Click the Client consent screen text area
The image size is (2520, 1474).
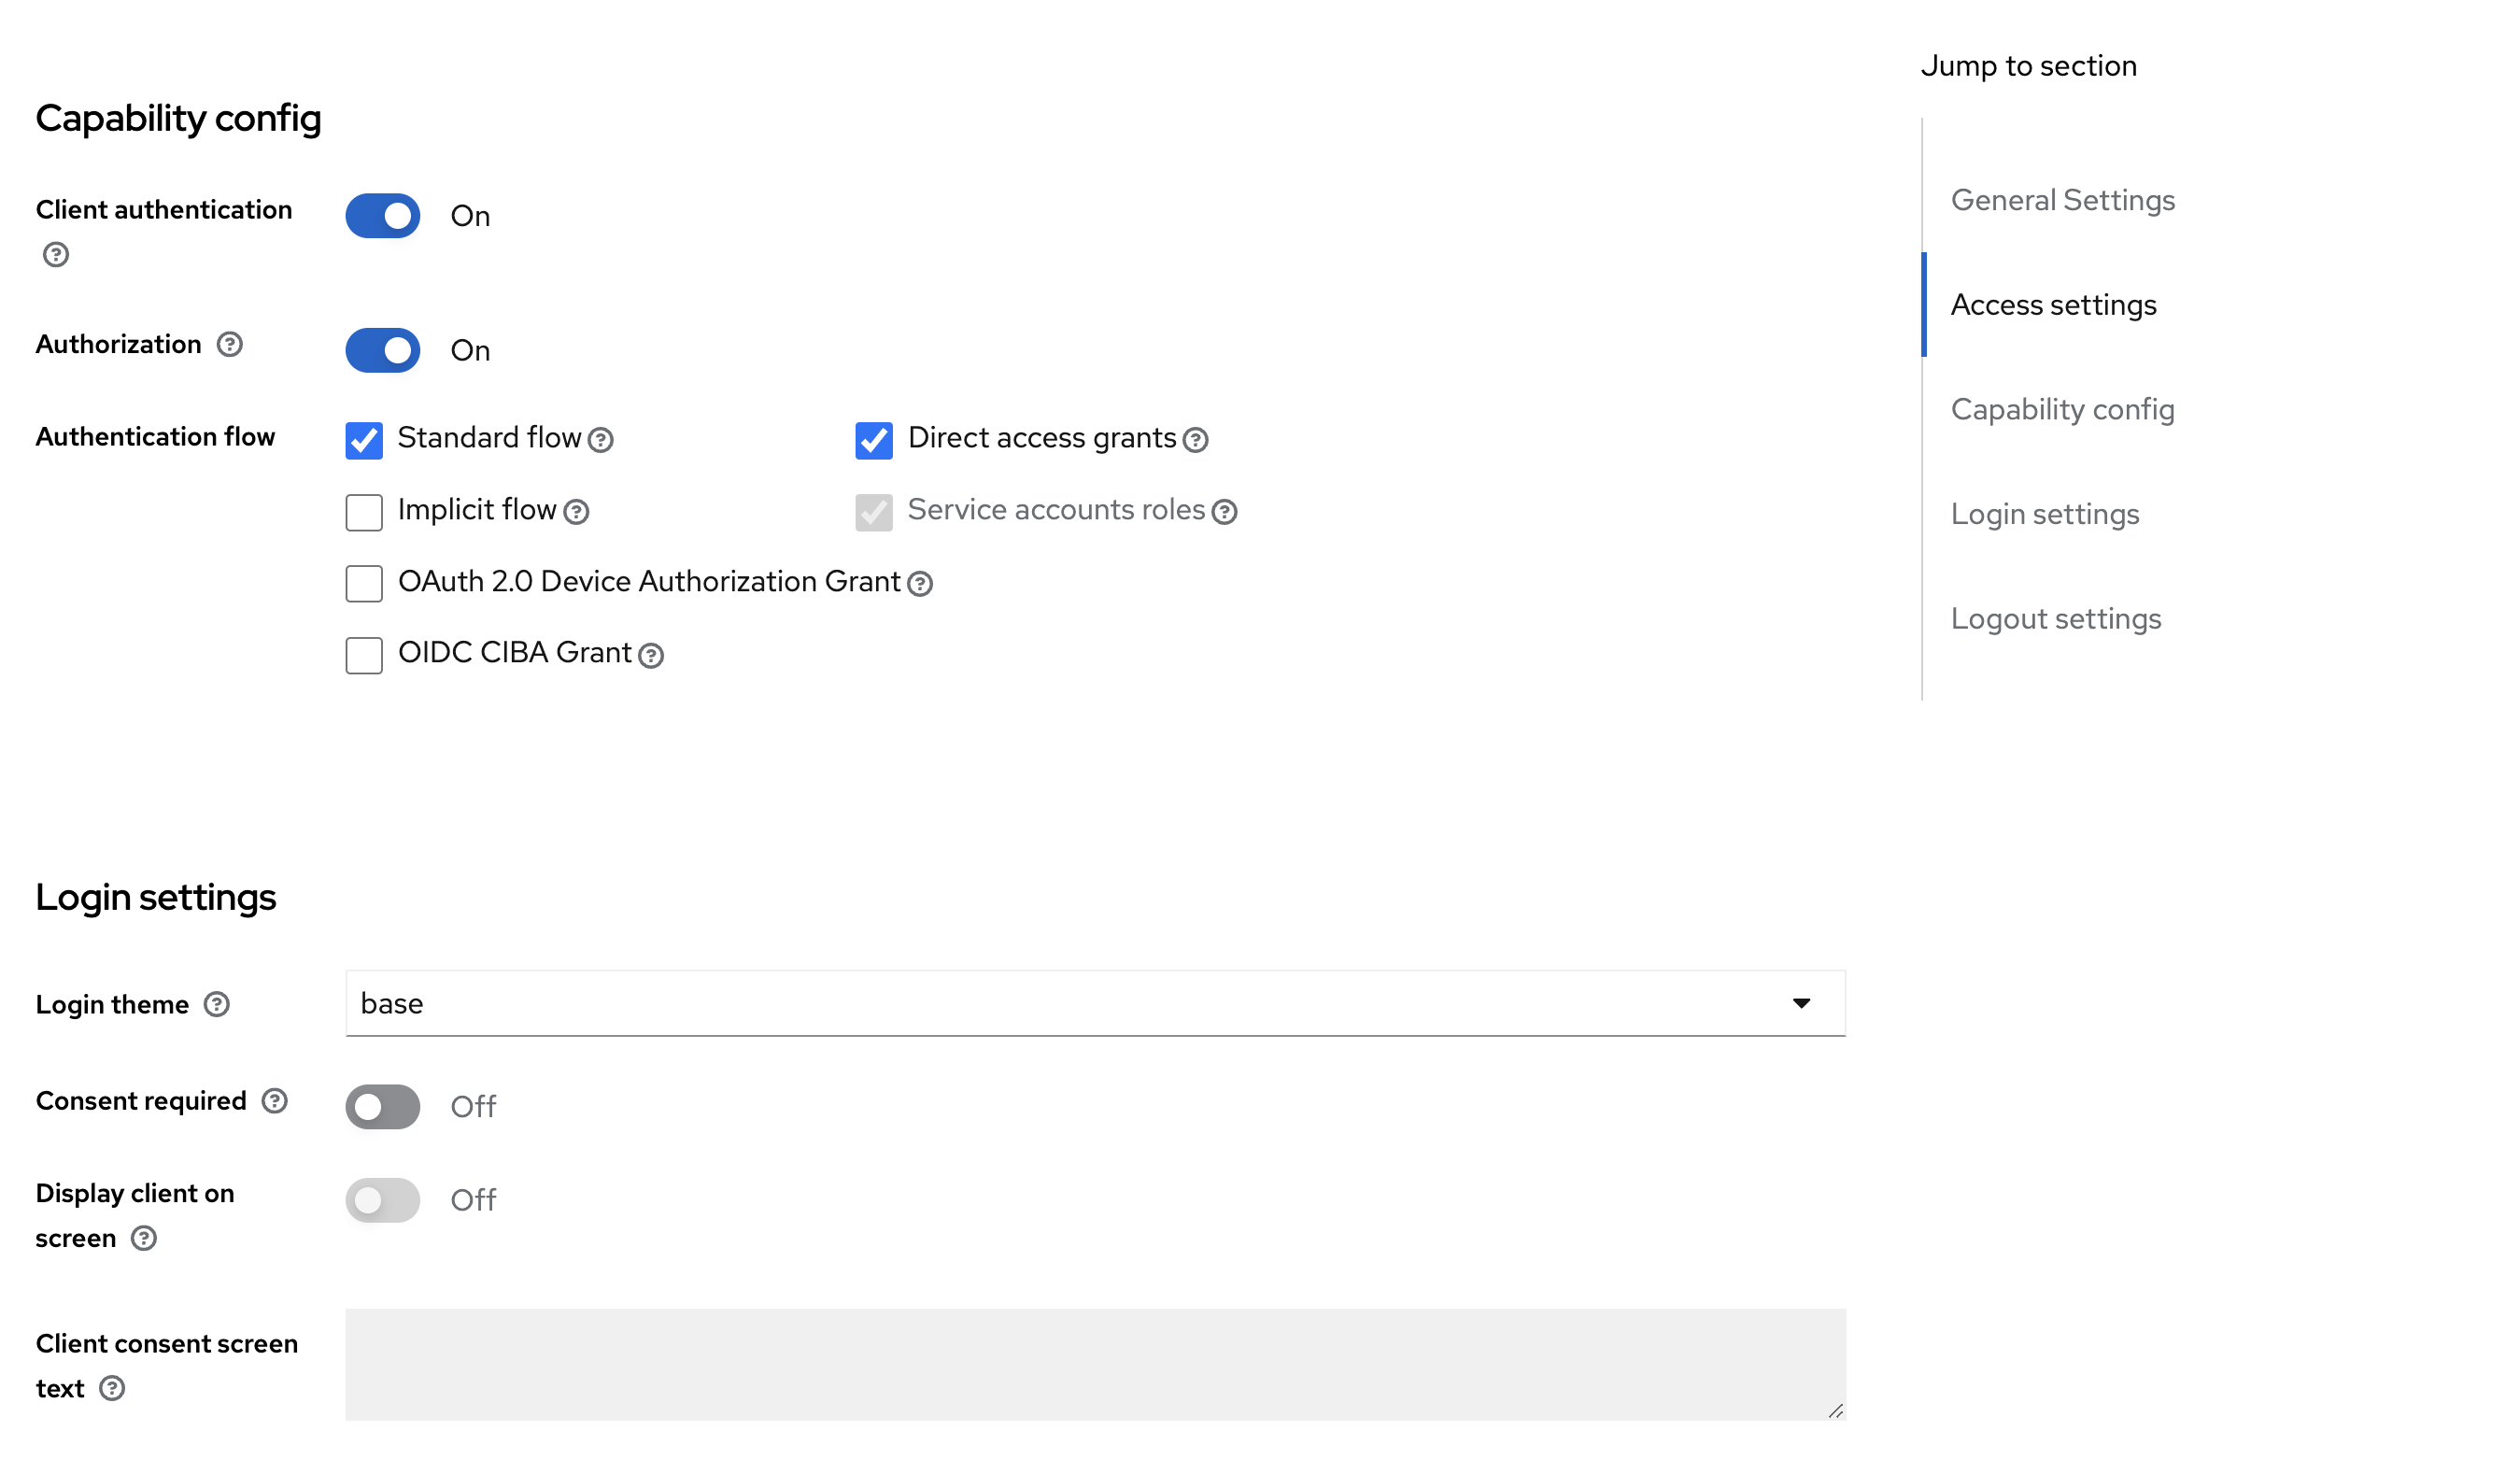click(1095, 1365)
